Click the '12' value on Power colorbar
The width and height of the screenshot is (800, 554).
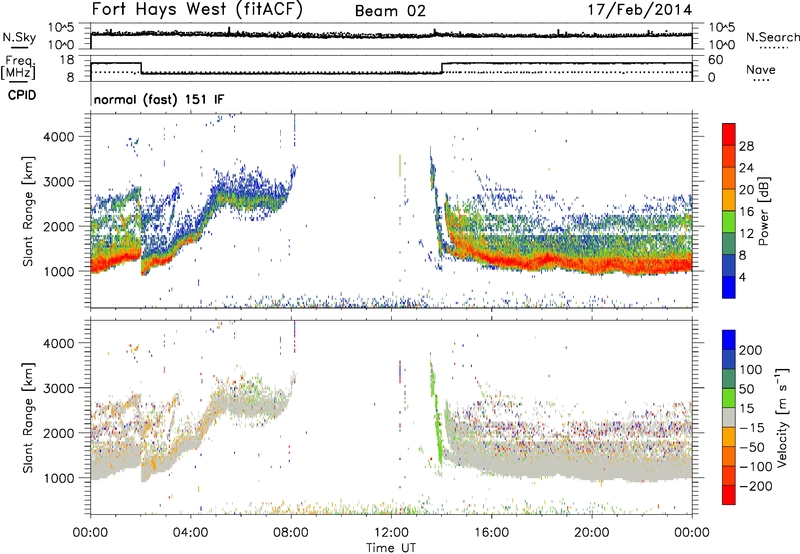coord(746,234)
